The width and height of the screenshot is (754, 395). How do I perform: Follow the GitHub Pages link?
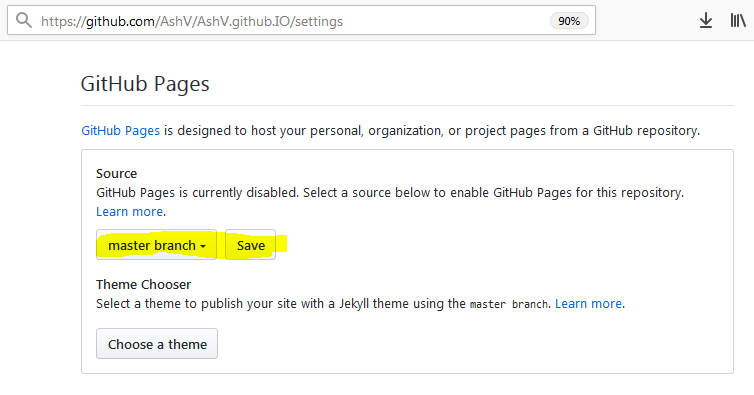coord(120,130)
